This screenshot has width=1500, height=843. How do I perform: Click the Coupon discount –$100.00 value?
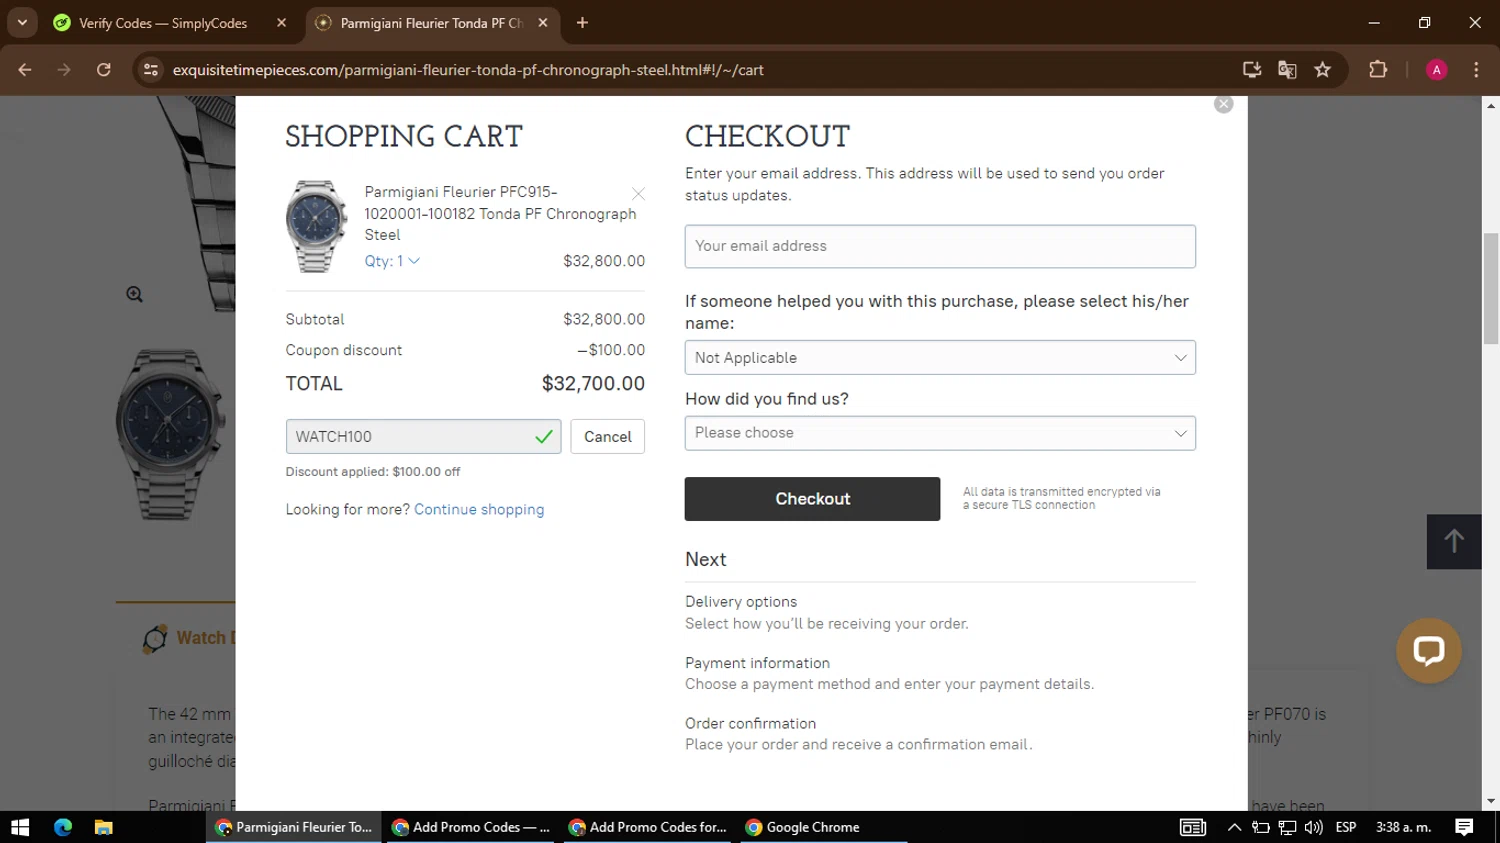(x=611, y=350)
